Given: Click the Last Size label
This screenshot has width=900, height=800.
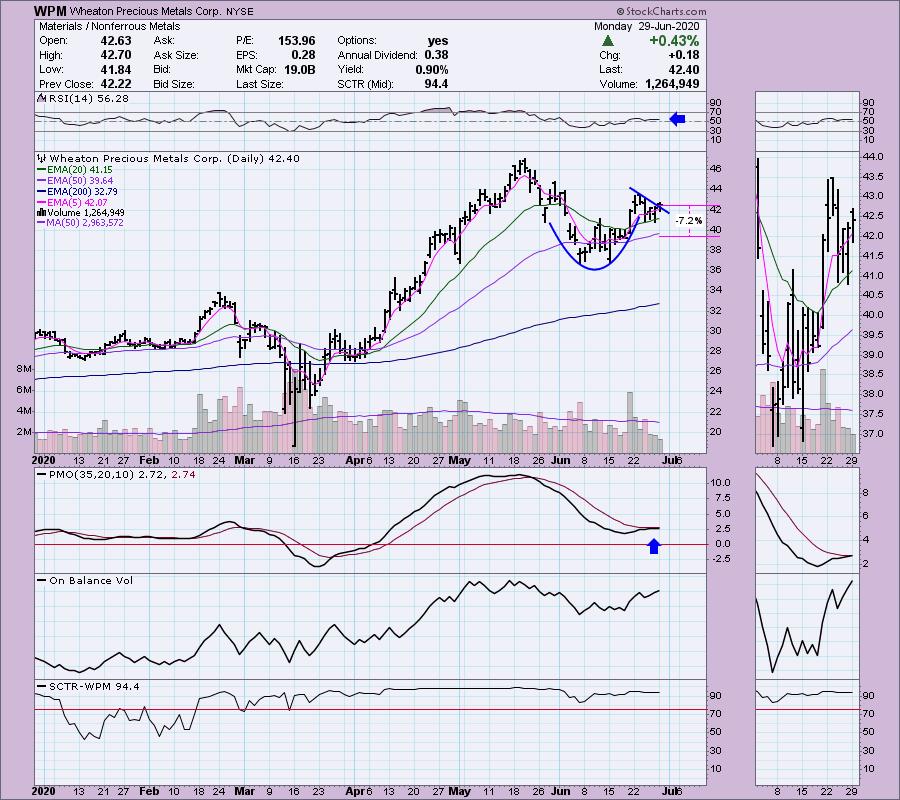Looking at the screenshot, I should tap(259, 84).
